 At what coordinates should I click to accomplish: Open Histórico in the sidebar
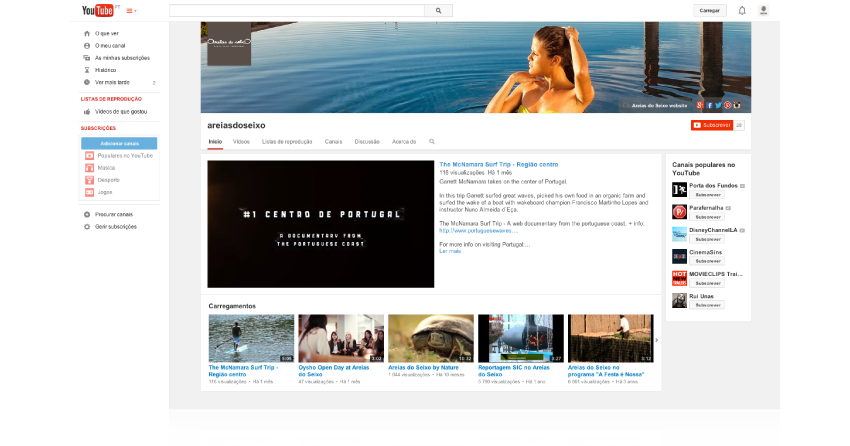[106, 70]
